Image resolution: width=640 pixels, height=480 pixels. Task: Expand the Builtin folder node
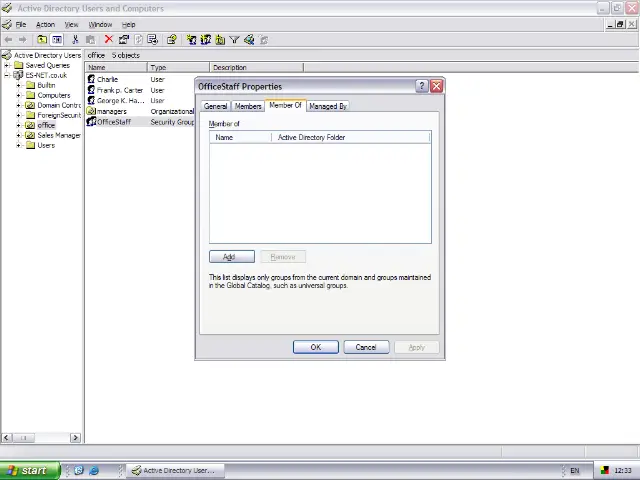[18, 85]
